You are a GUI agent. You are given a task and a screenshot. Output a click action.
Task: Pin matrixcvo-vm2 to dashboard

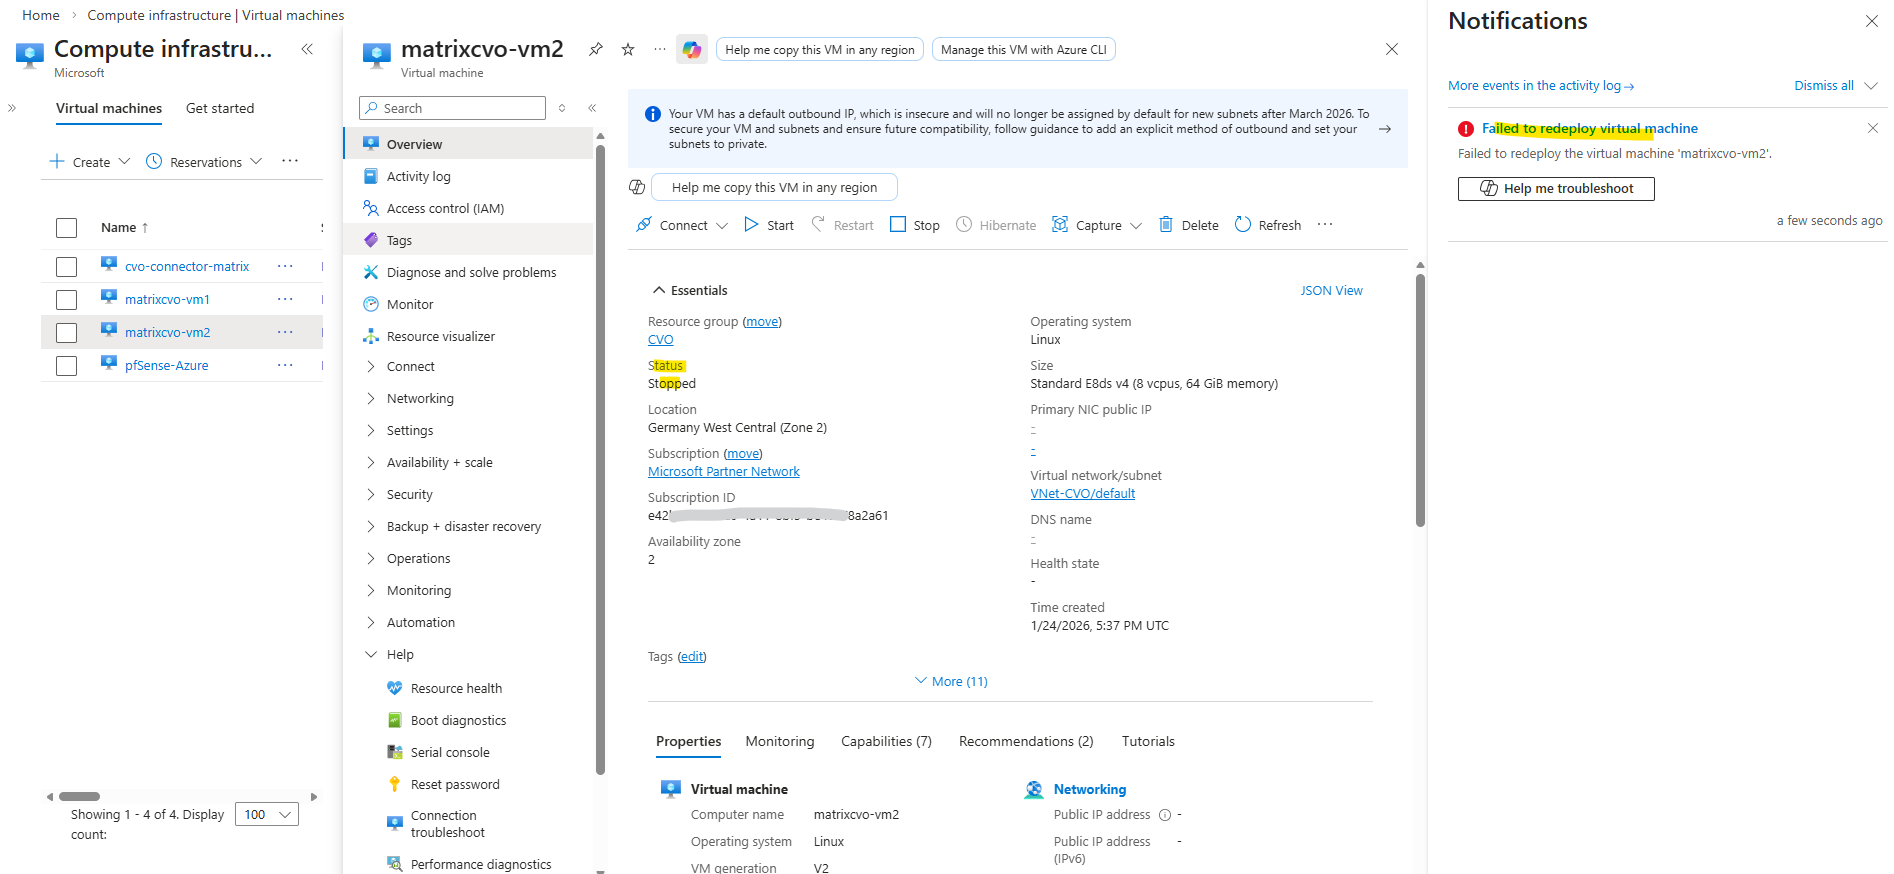tap(596, 49)
